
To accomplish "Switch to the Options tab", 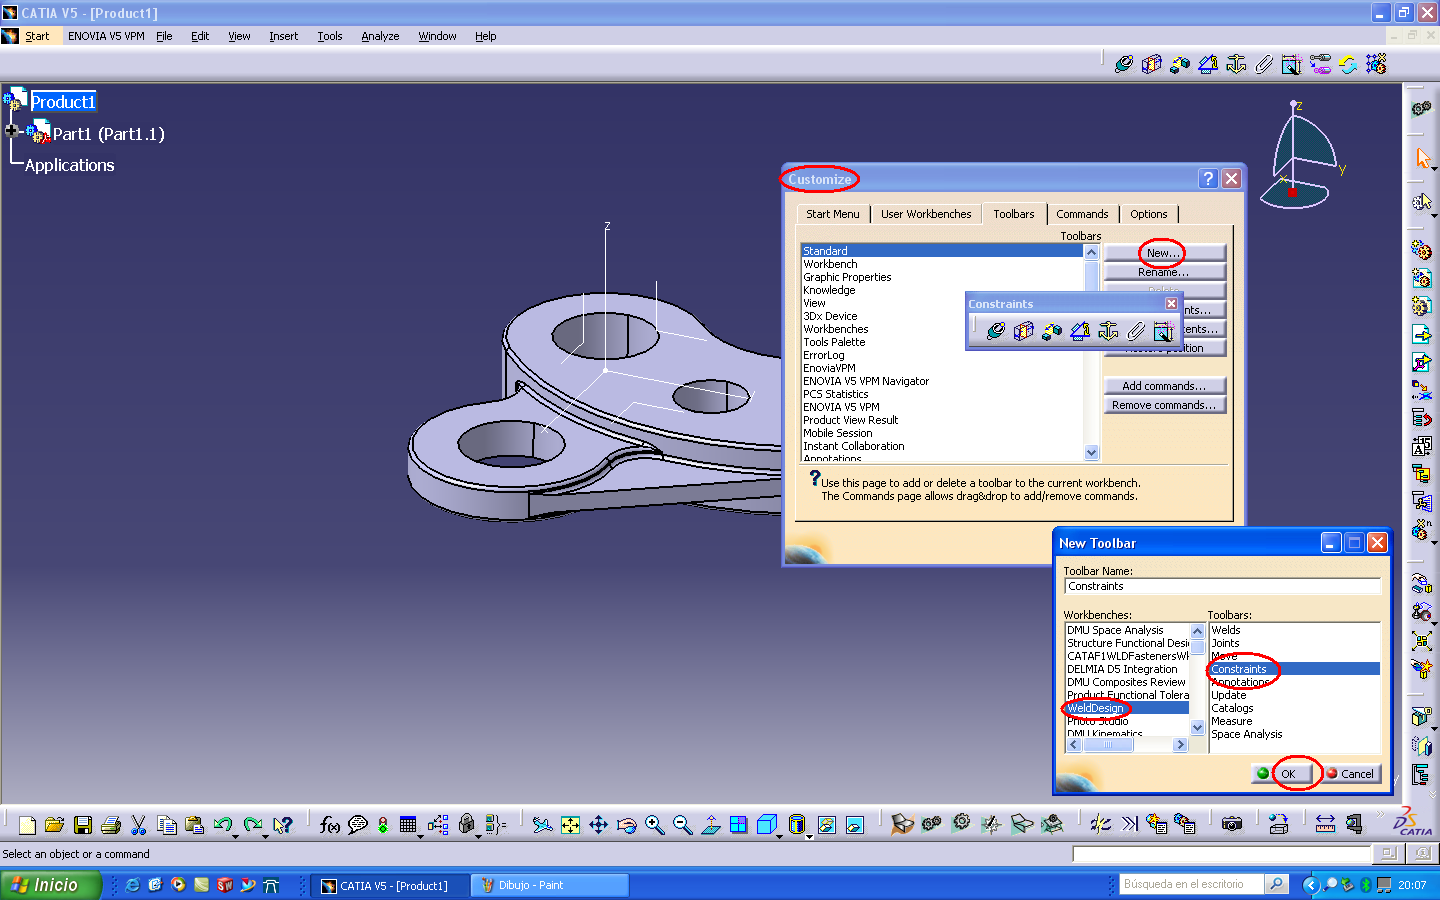I will [1149, 214].
